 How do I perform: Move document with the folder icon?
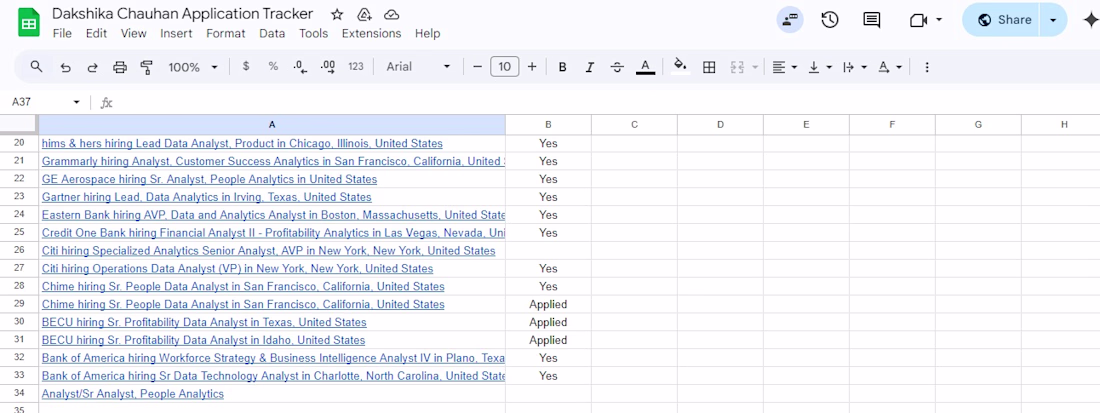click(x=364, y=15)
